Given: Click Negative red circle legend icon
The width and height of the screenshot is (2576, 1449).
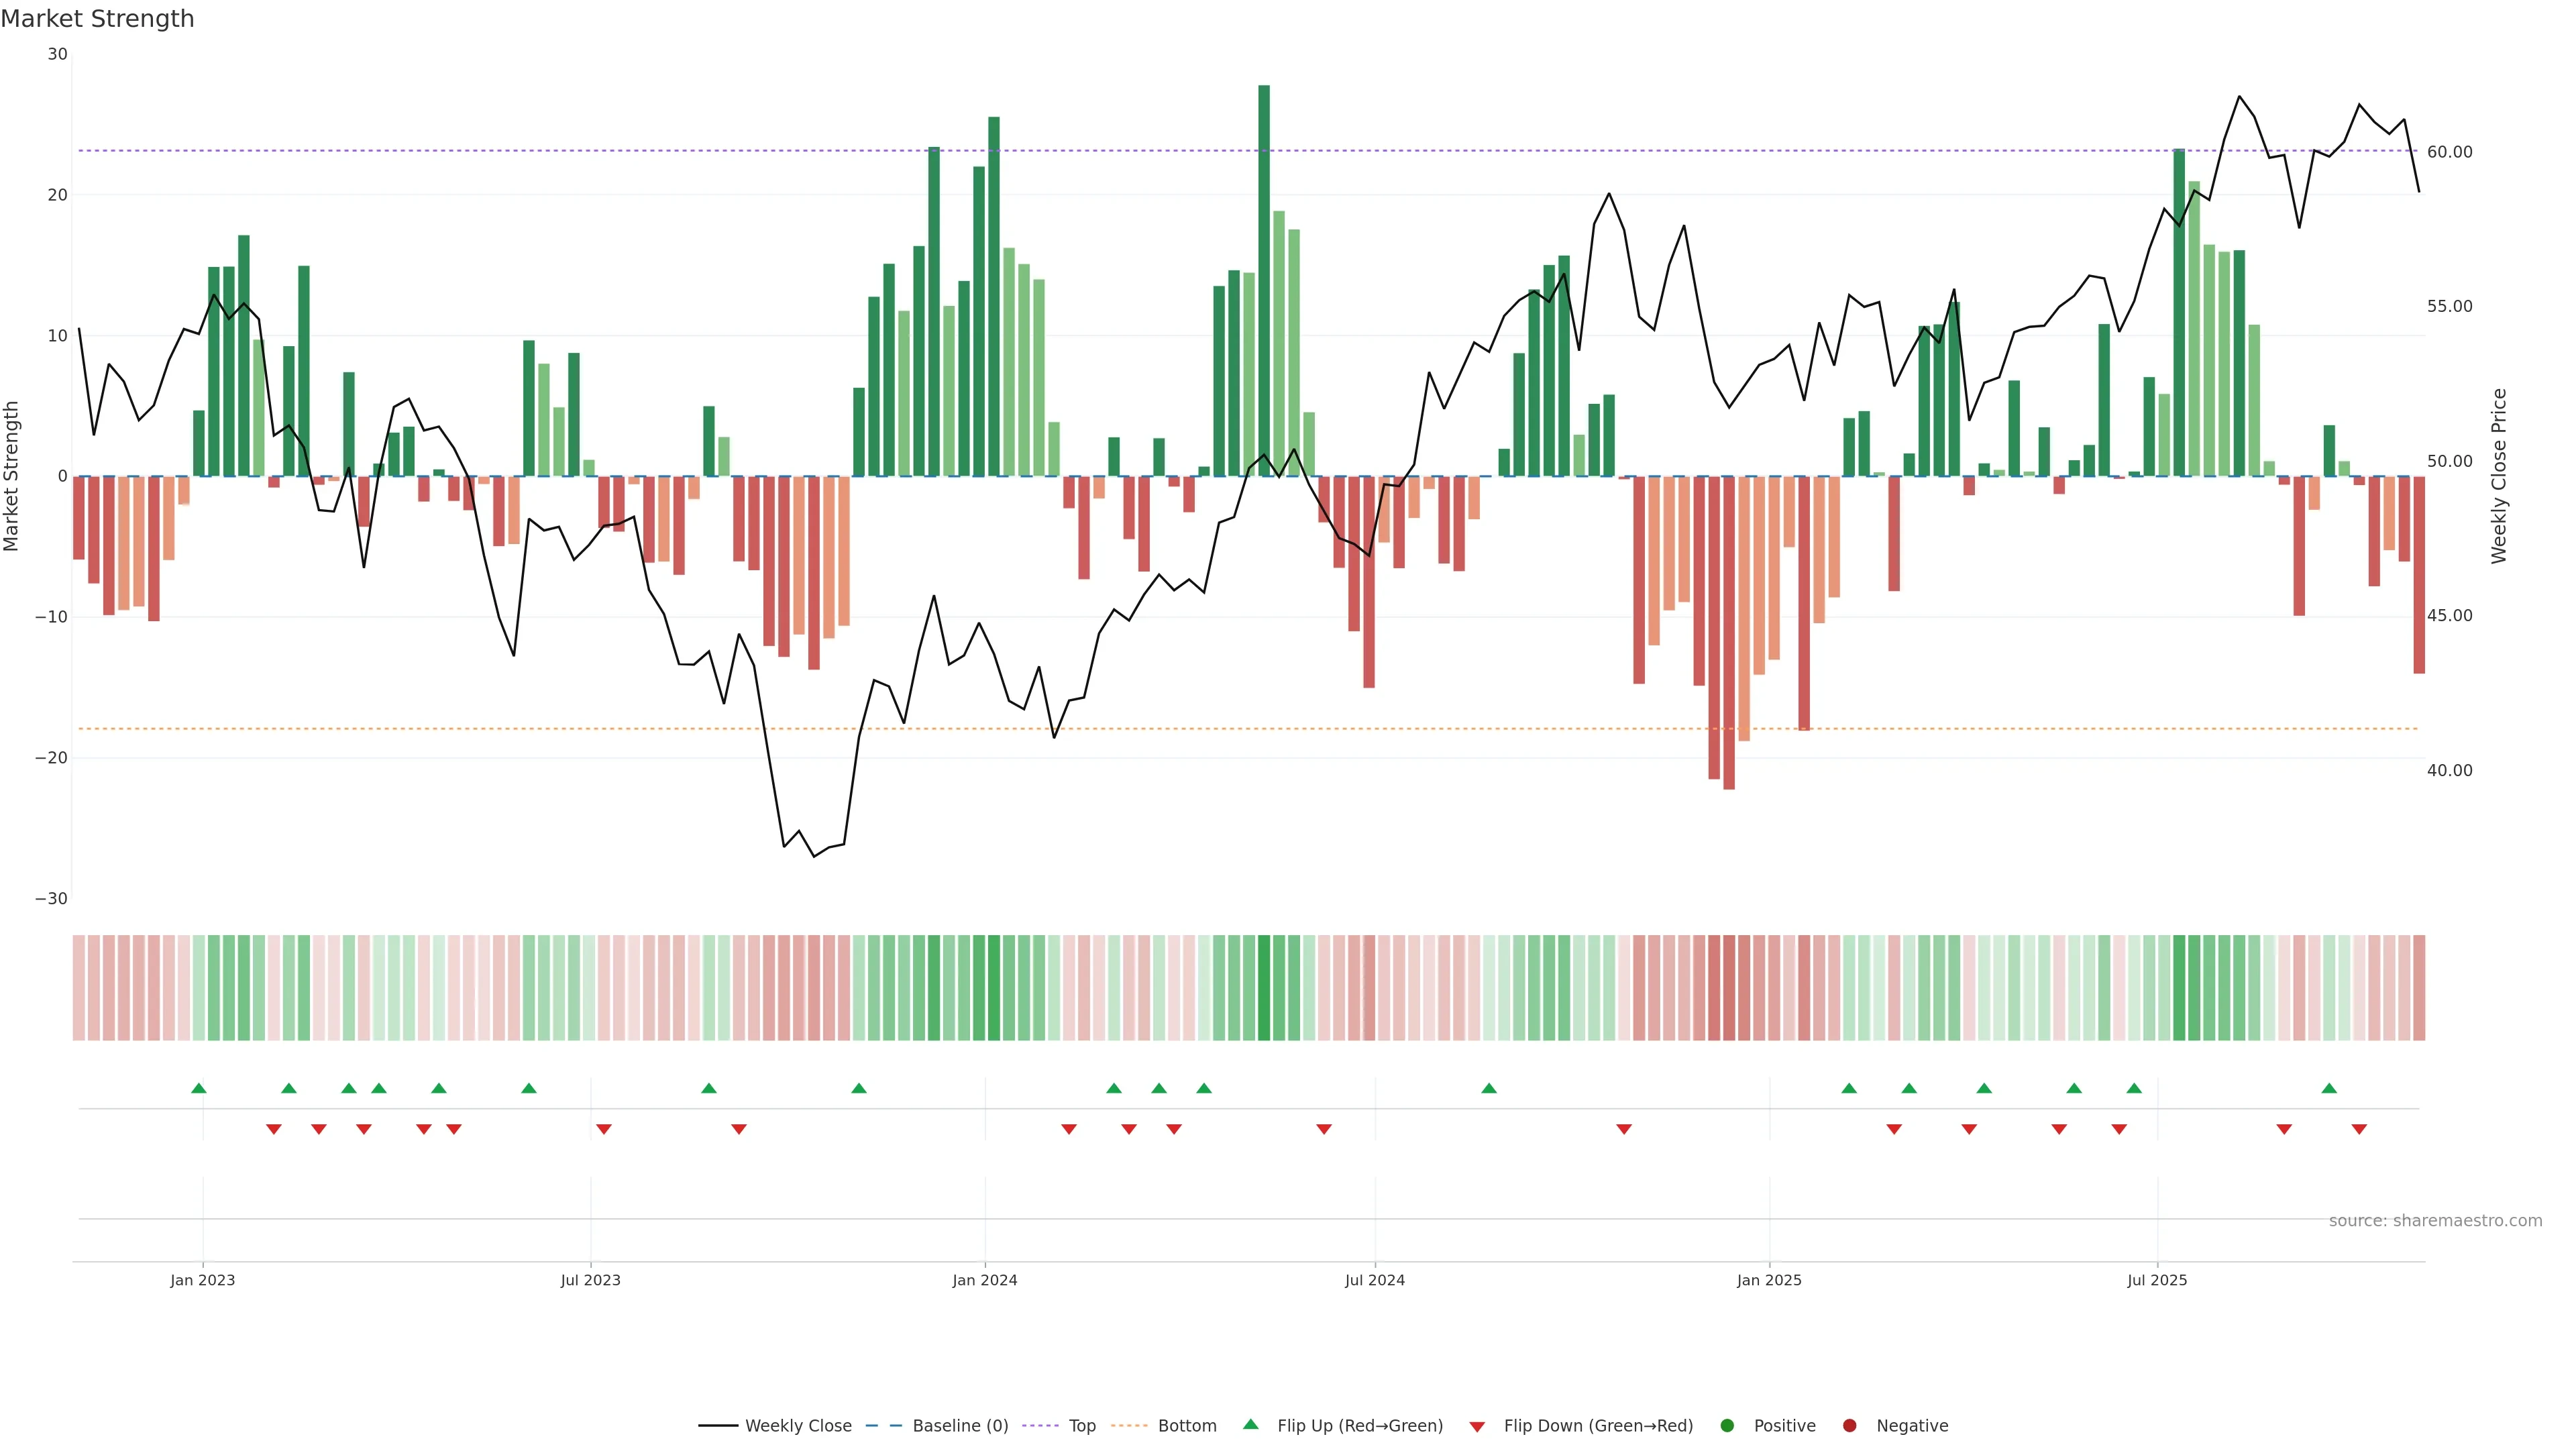Looking at the screenshot, I should click(1849, 1425).
